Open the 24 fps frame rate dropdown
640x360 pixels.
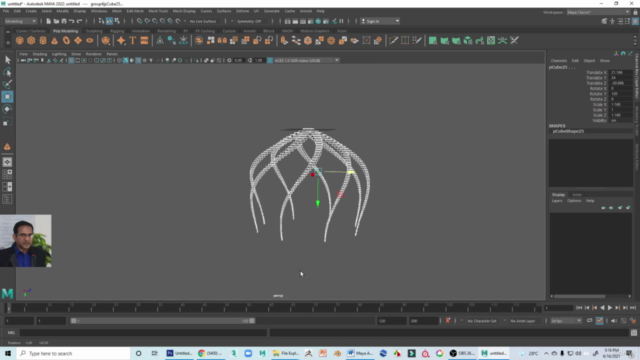click(566, 321)
